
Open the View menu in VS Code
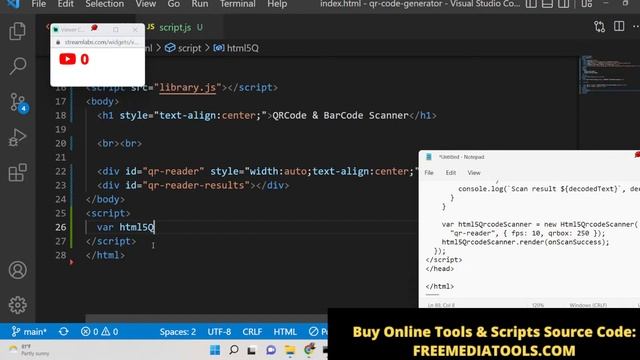click(146, 4)
